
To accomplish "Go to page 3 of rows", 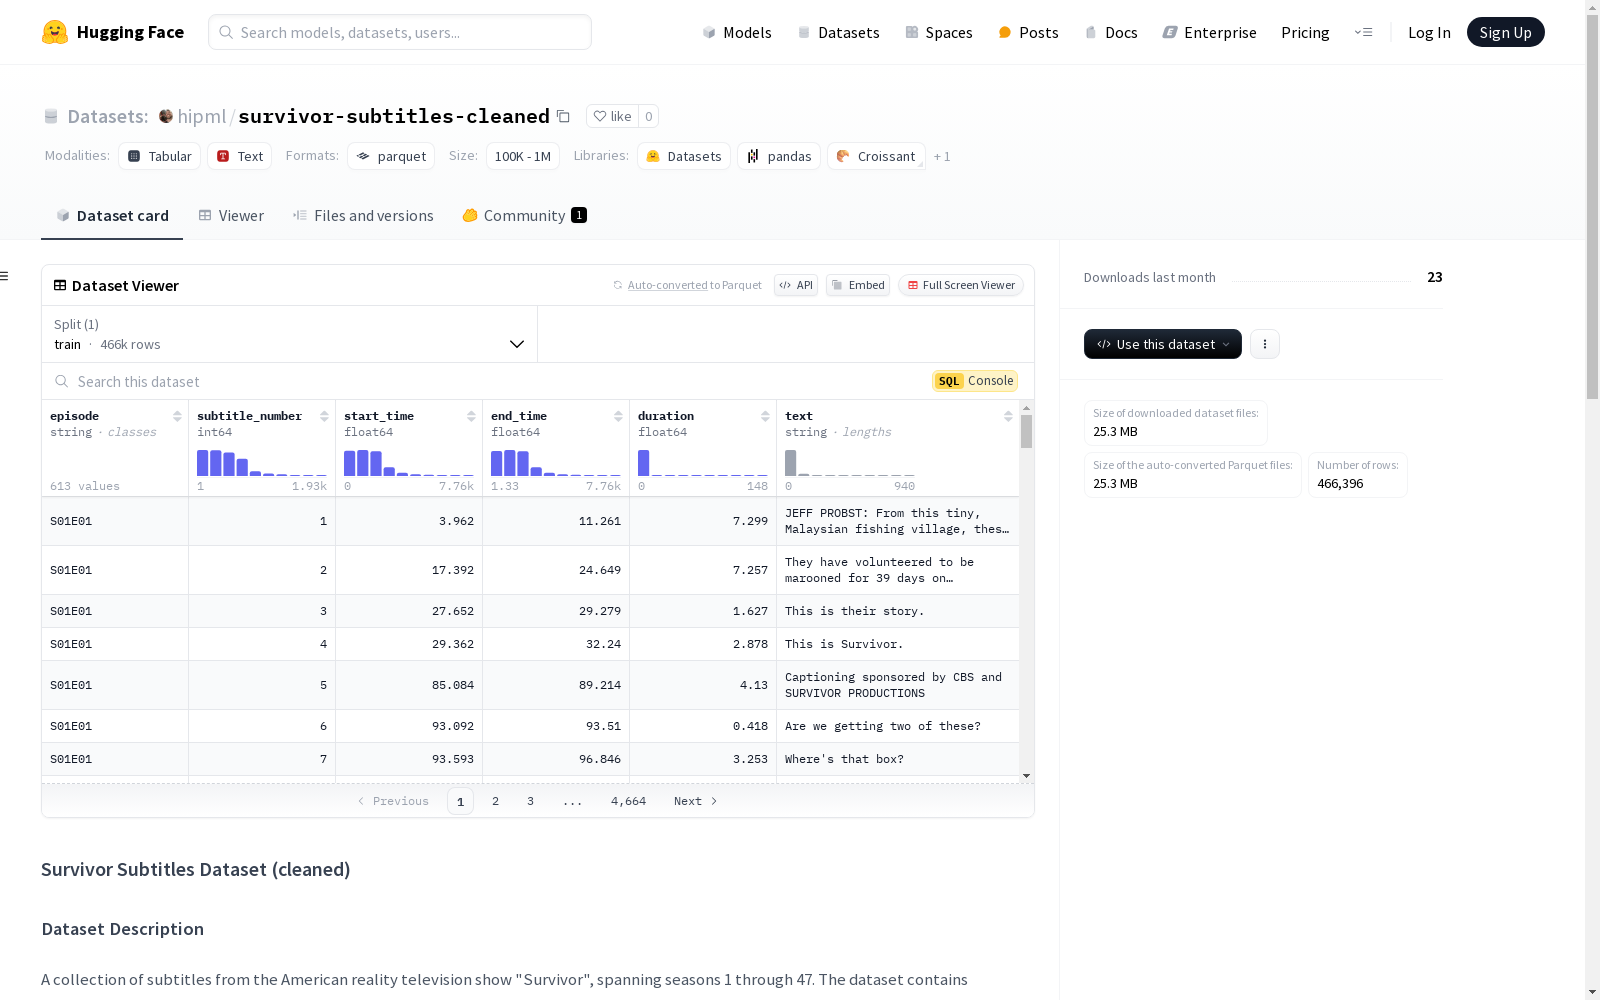I will (530, 801).
